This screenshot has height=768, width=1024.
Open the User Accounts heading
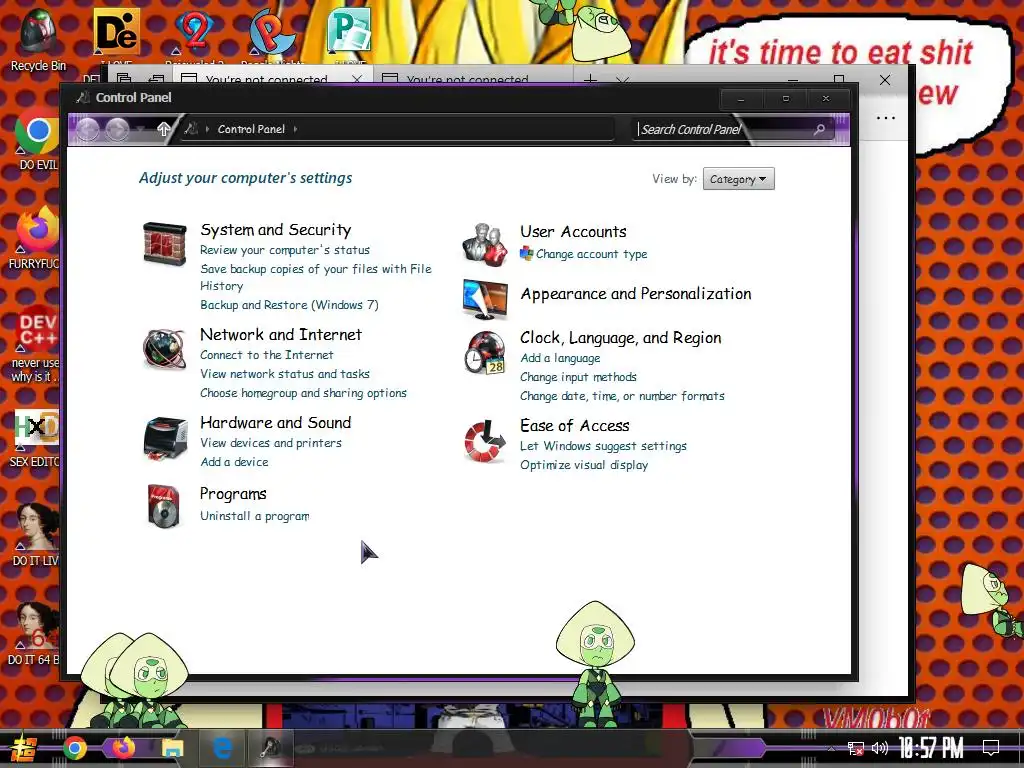point(573,232)
